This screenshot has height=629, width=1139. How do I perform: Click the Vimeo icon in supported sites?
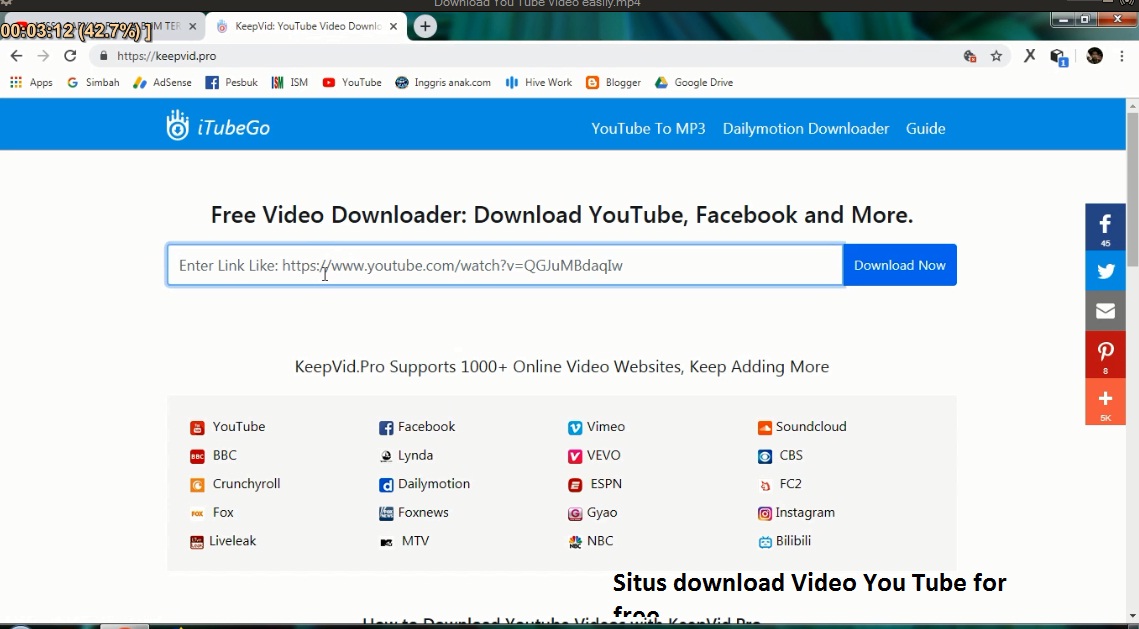[575, 428]
